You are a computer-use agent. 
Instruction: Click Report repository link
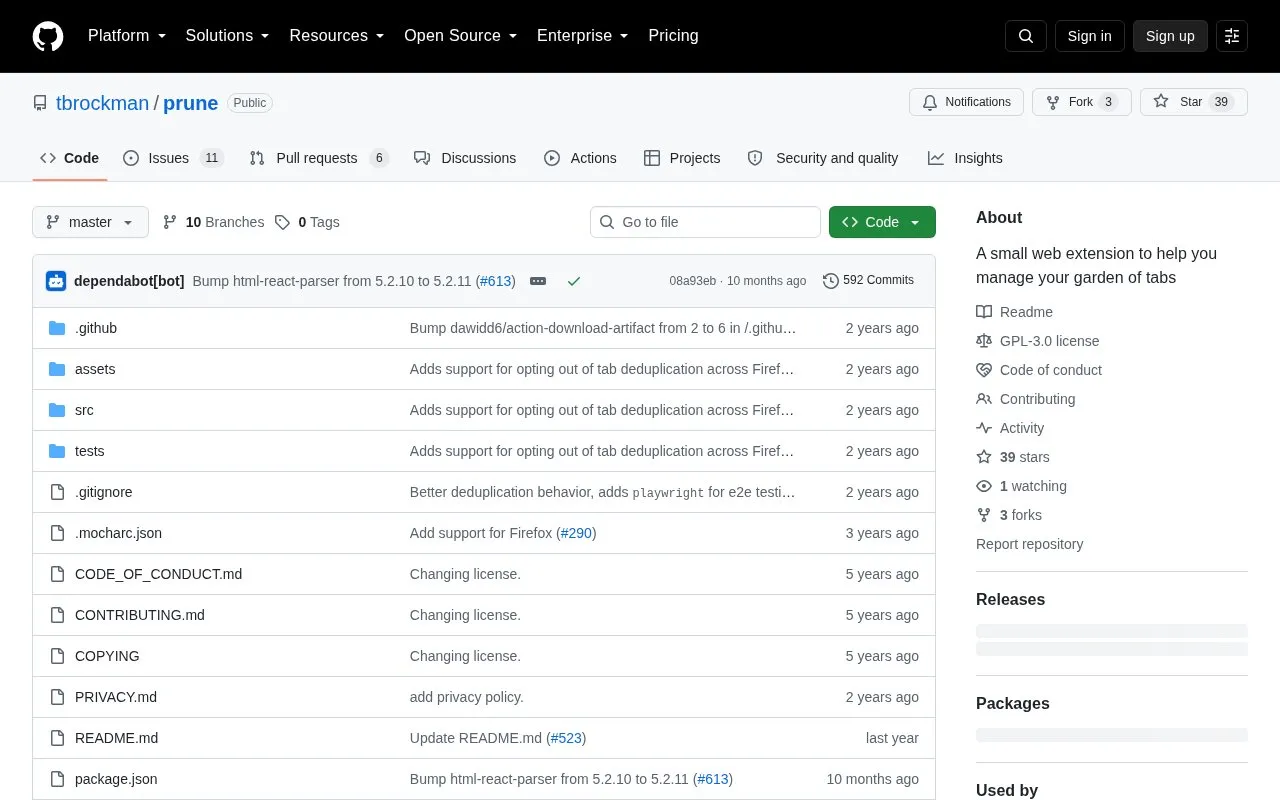click(x=1029, y=544)
